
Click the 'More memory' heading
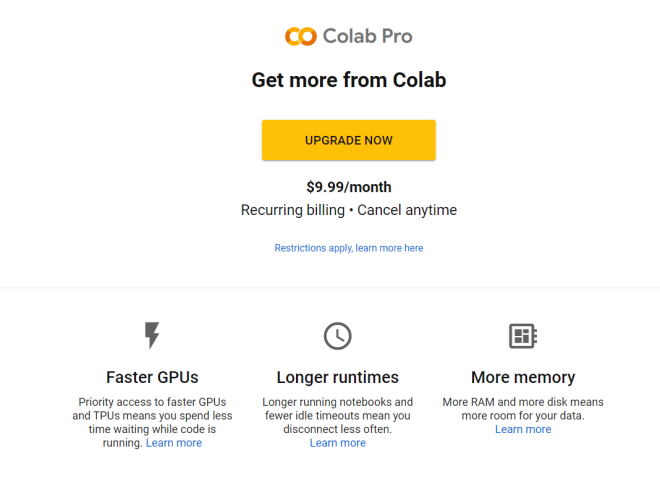(x=523, y=377)
